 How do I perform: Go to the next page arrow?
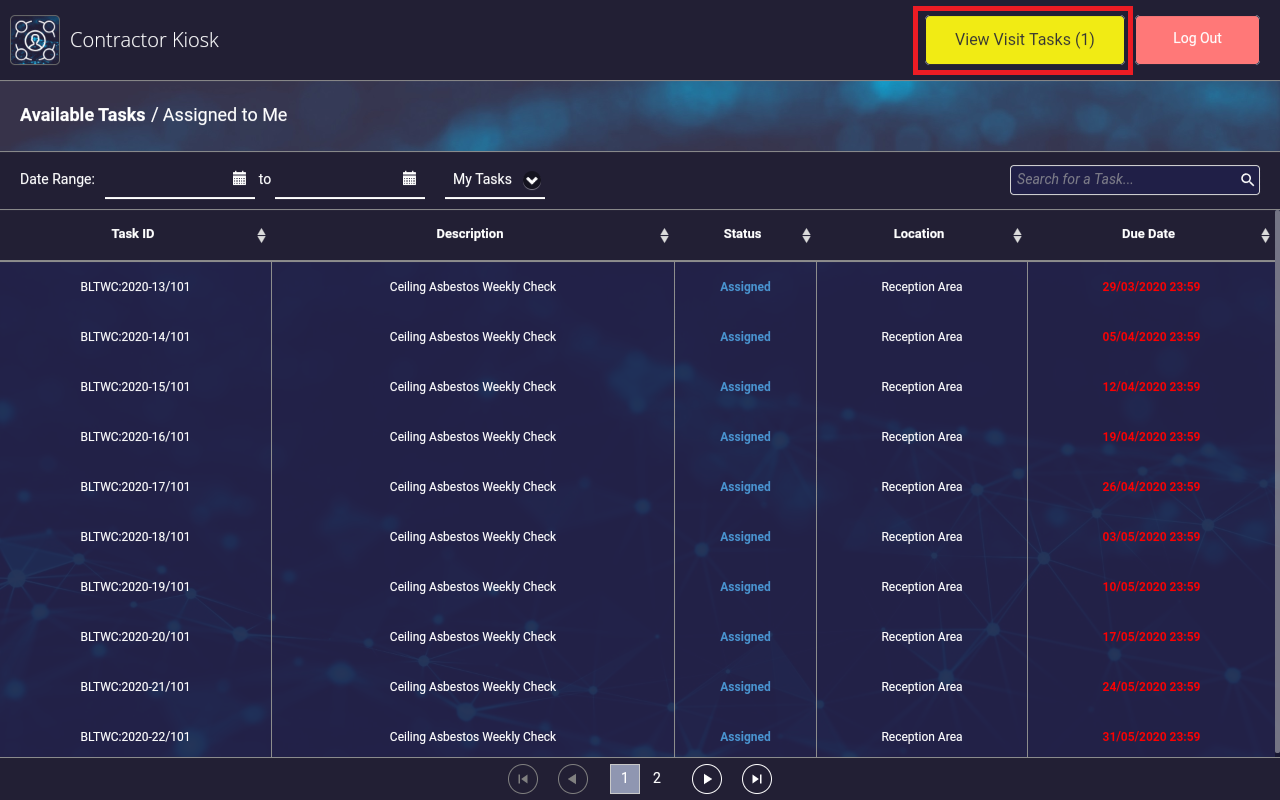pyautogui.click(x=707, y=779)
